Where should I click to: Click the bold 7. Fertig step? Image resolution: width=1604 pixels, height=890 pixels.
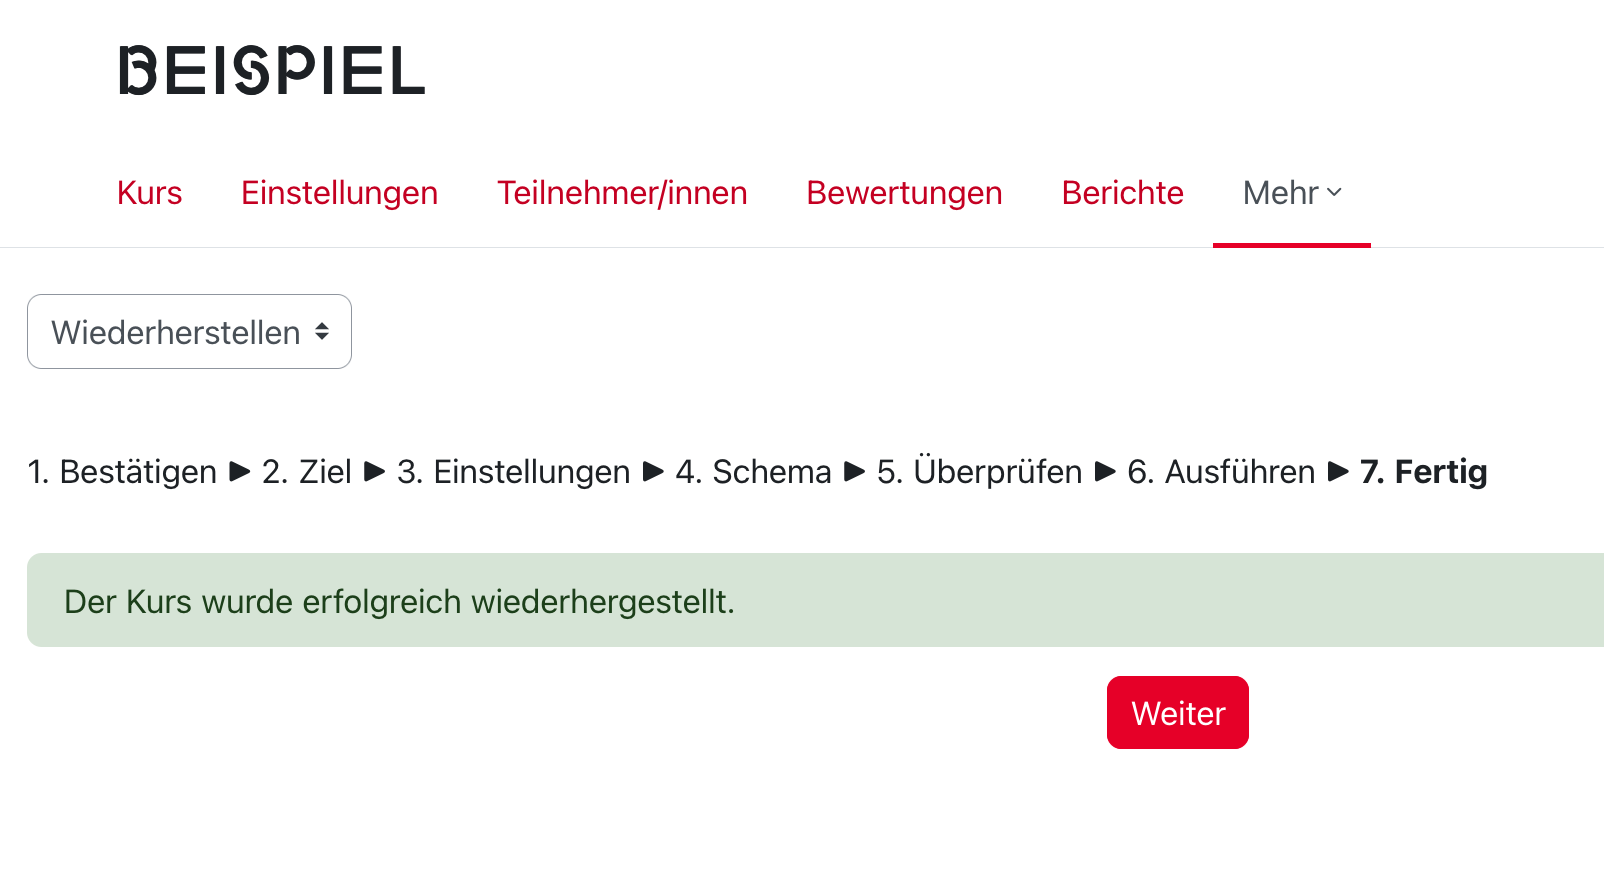click(x=1423, y=472)
